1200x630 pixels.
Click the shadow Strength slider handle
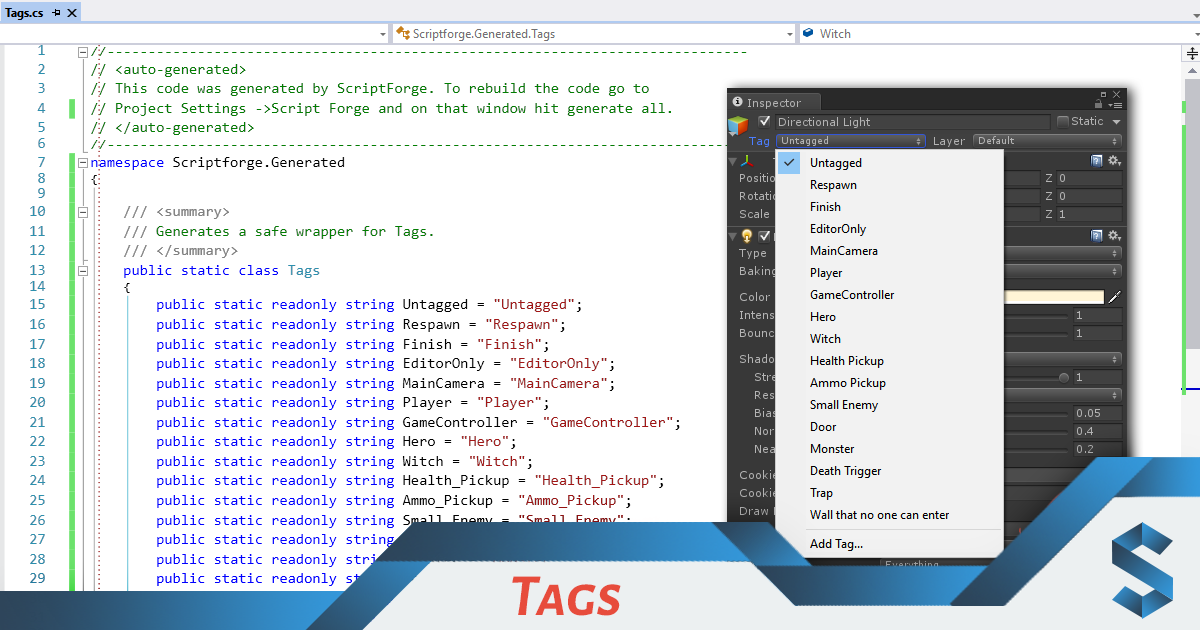(x=1064, y=378)
